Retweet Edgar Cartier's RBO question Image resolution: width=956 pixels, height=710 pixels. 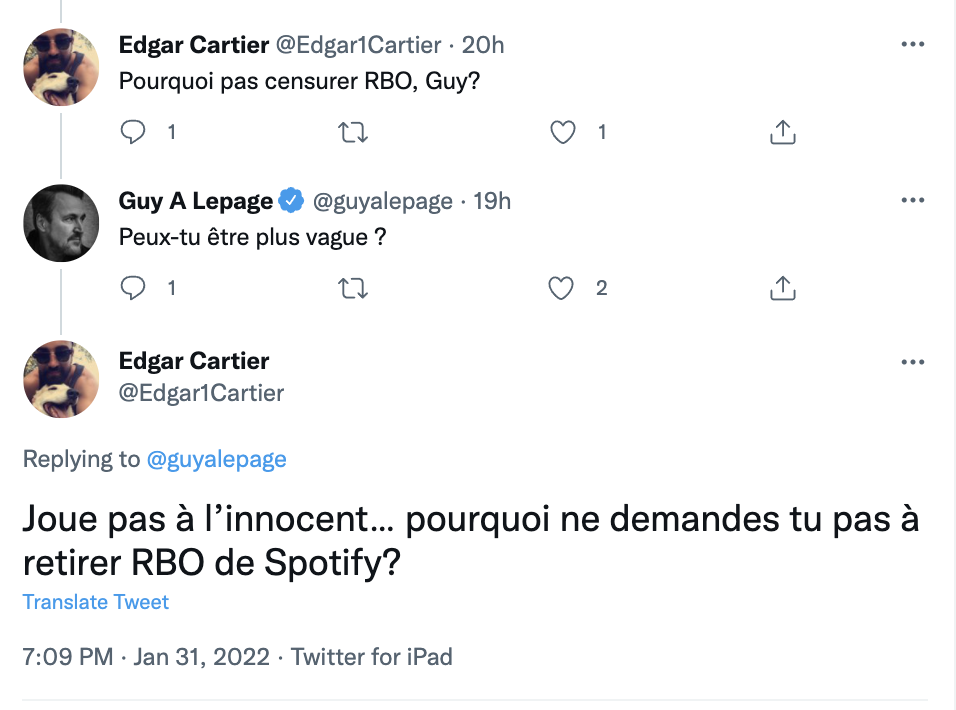(x=353, y=132)
